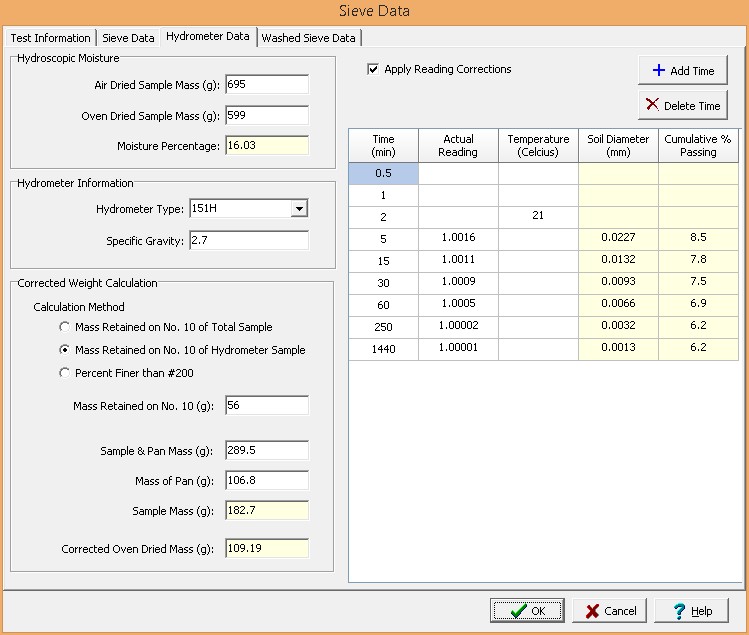
Task: Switch to the Test Information tab
Action: pyautogui.click(x=50, y=38)
